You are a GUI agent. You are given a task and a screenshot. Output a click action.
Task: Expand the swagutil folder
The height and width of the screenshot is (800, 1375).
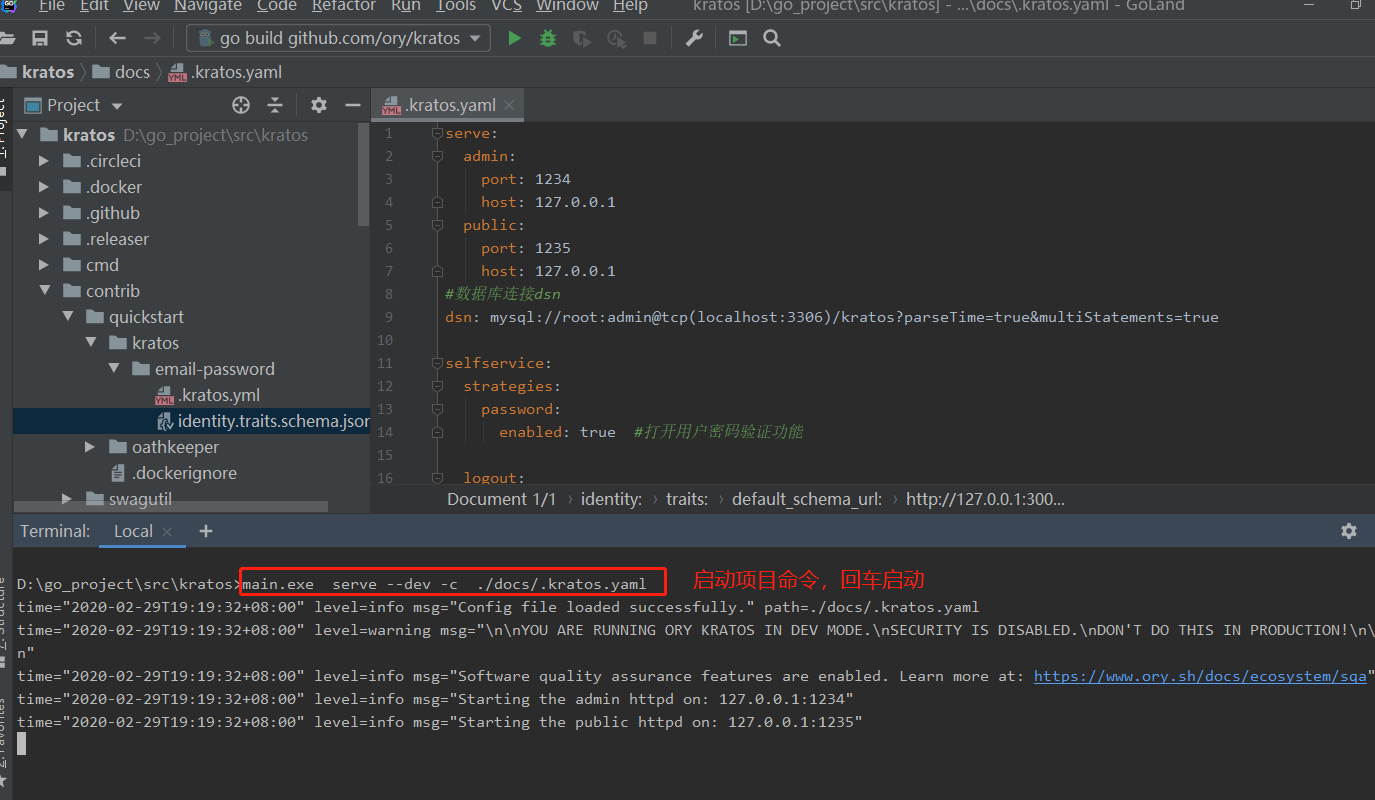pos(67,499)
